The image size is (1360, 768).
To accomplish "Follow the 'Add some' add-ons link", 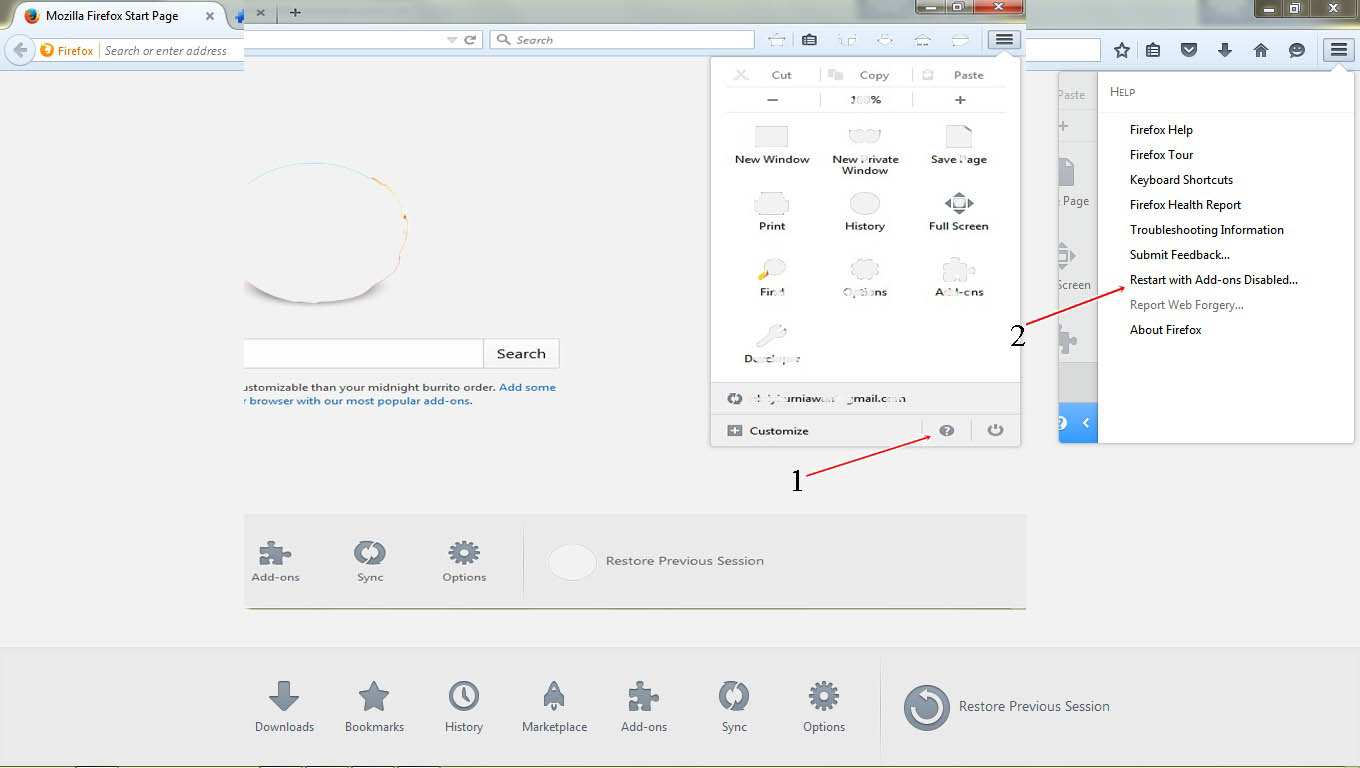I will tap(527, 387).
